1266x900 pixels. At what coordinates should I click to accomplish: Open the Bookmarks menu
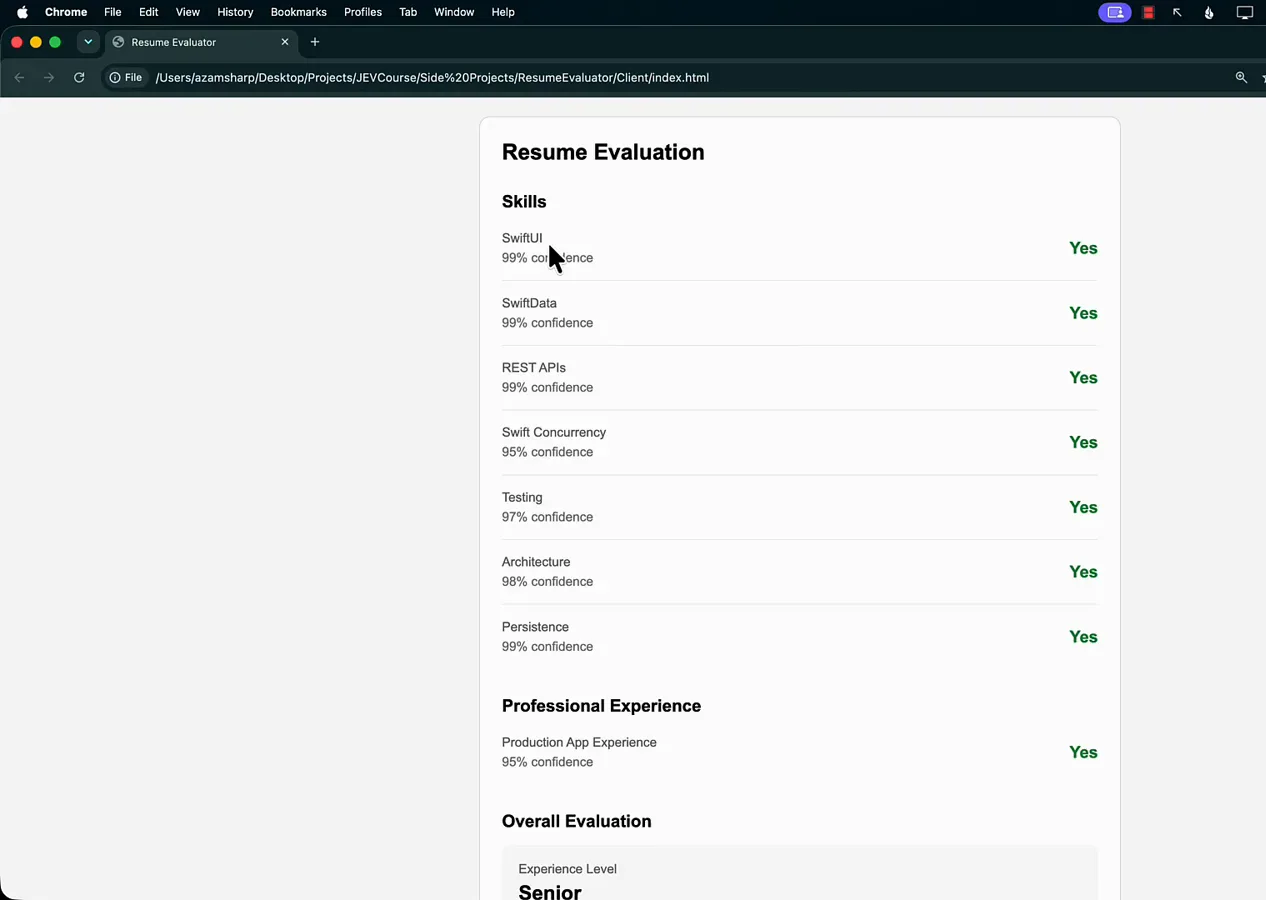(x=299, y=12)
